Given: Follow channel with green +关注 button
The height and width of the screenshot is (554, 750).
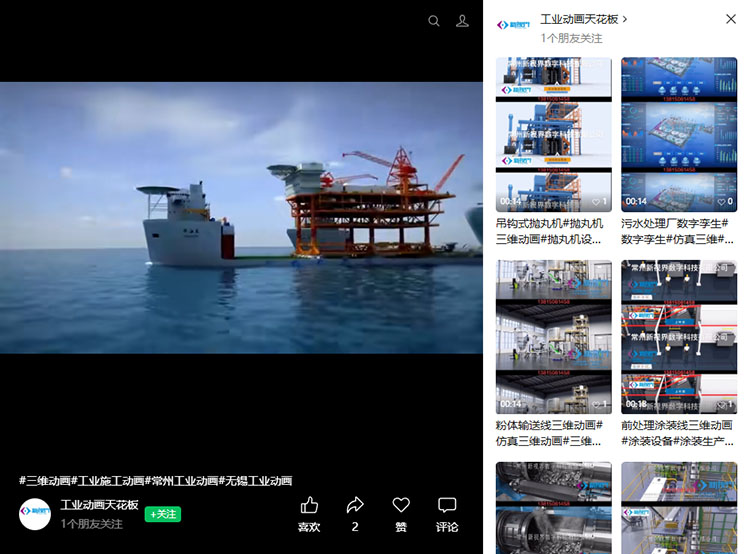Looking at the screenshot, I should (163, 514).
